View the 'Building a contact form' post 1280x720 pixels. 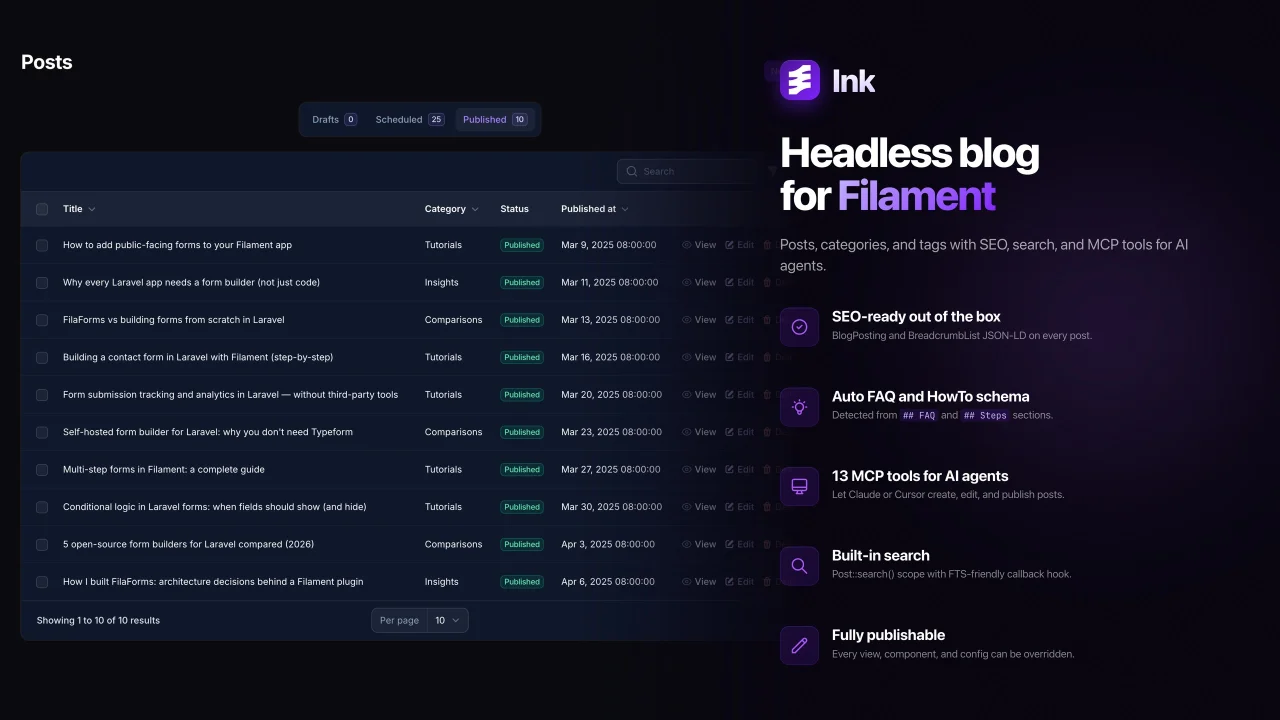699,357
